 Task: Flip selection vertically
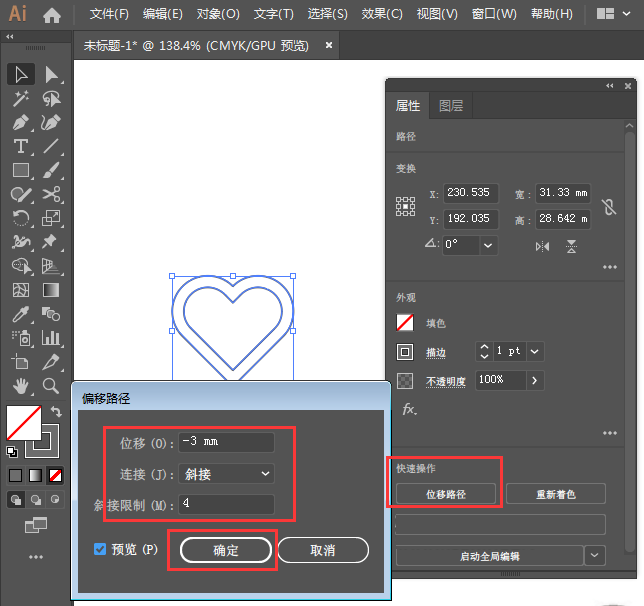click(x=571, y=247)
